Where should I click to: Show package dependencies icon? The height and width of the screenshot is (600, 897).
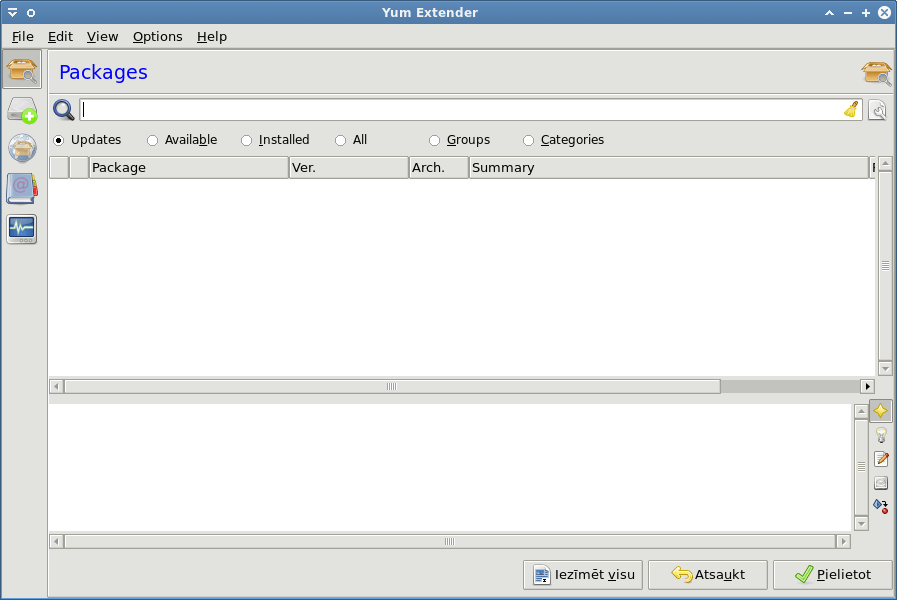881,506
